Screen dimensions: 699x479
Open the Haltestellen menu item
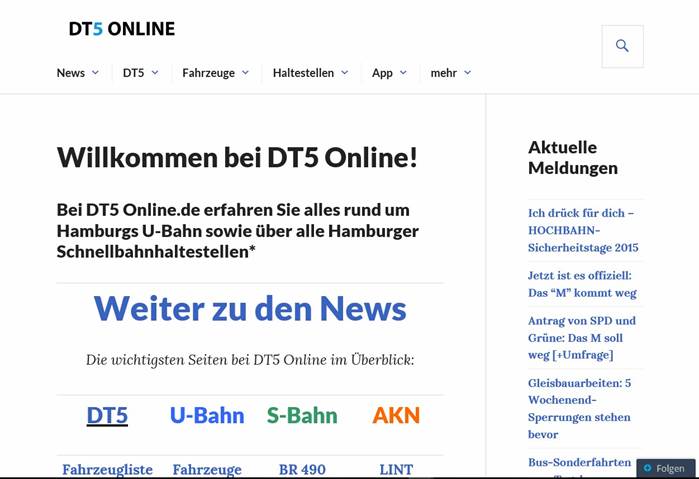(x=303, y=73)
